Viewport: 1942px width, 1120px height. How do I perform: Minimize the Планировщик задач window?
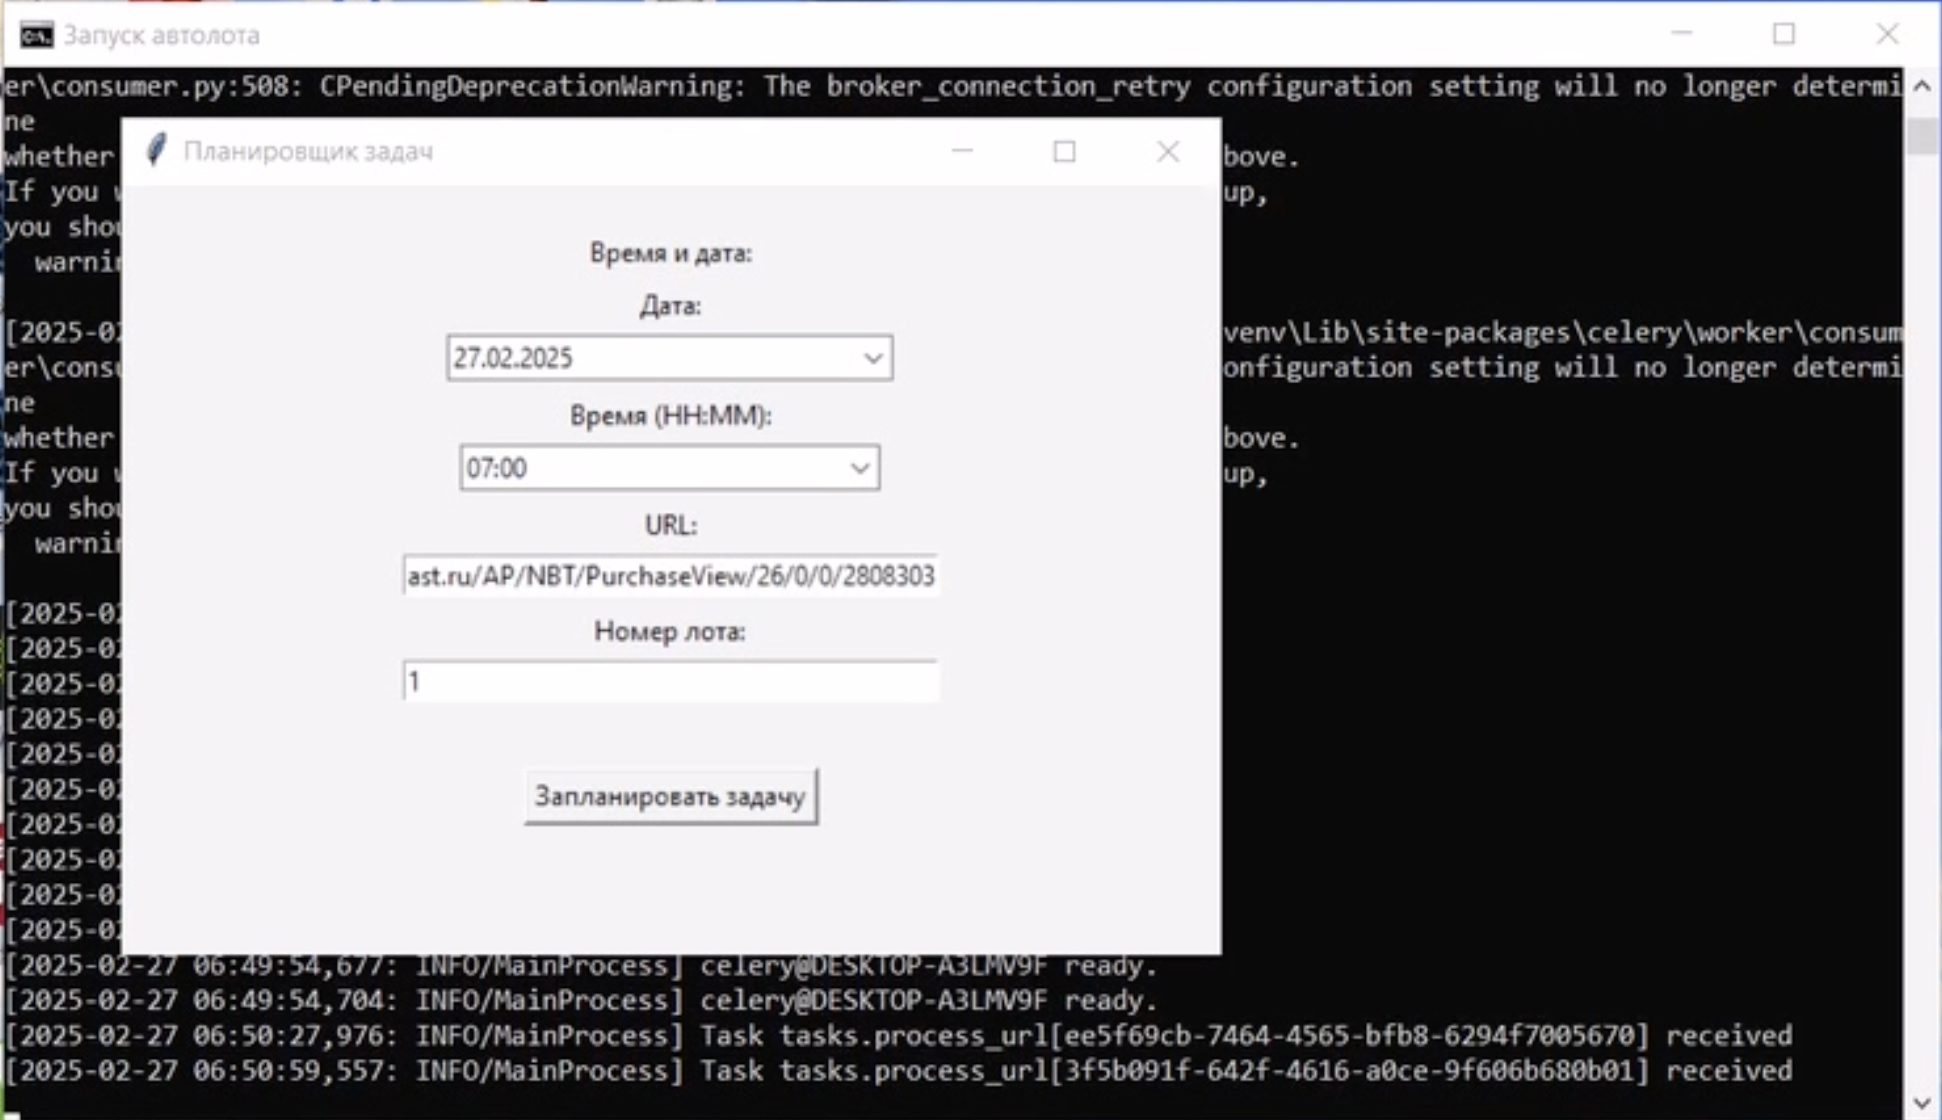click(x=962, y=151)
